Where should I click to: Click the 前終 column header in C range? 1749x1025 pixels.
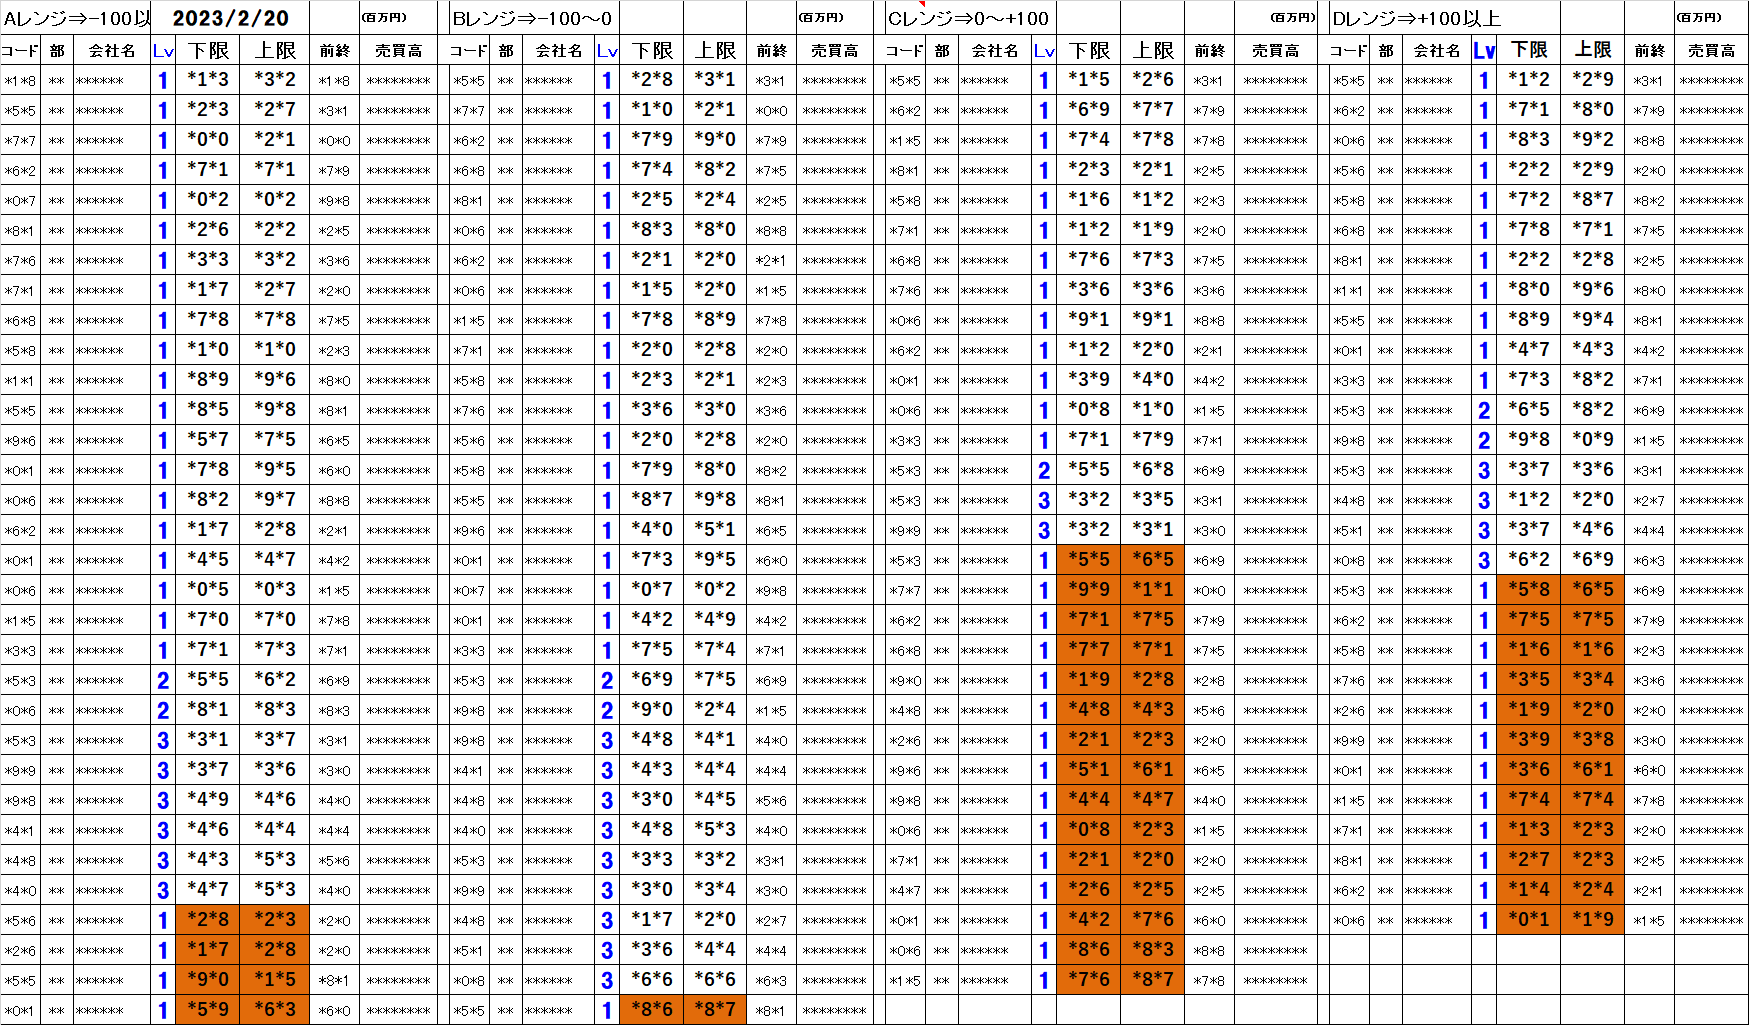click(1209, 50)
